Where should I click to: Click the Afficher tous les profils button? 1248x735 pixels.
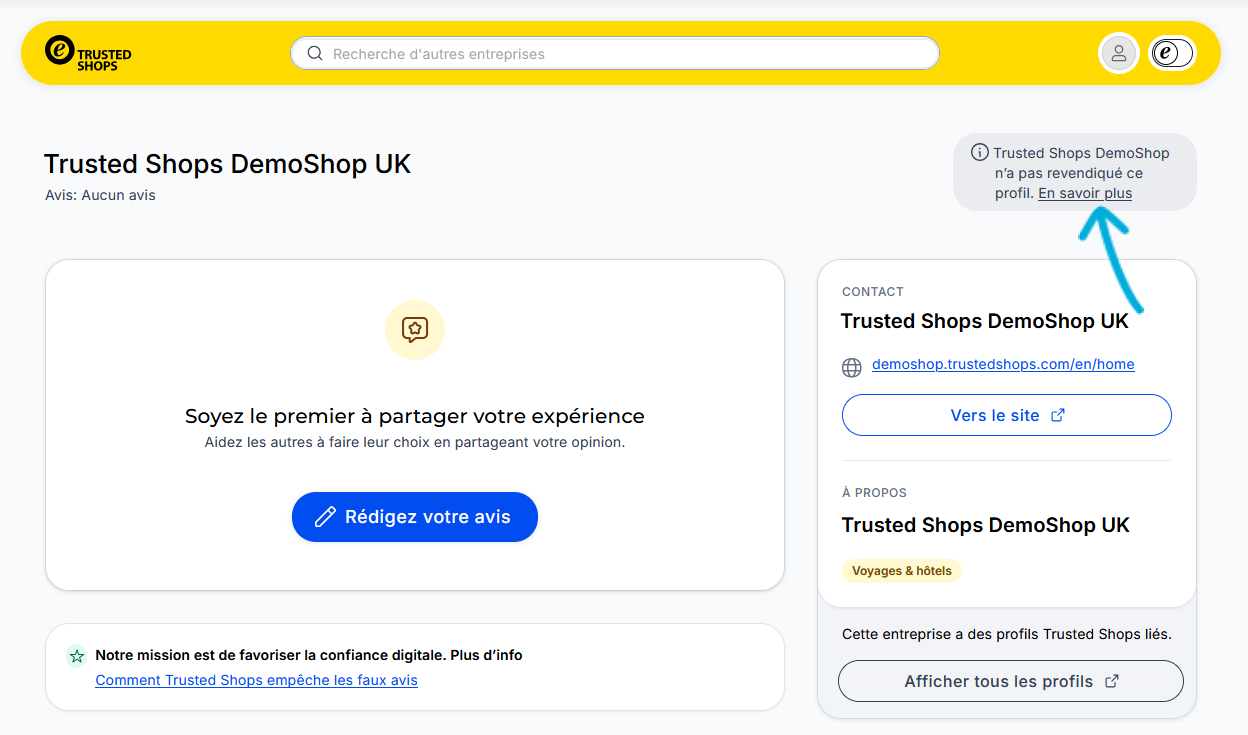(1011, 681)
